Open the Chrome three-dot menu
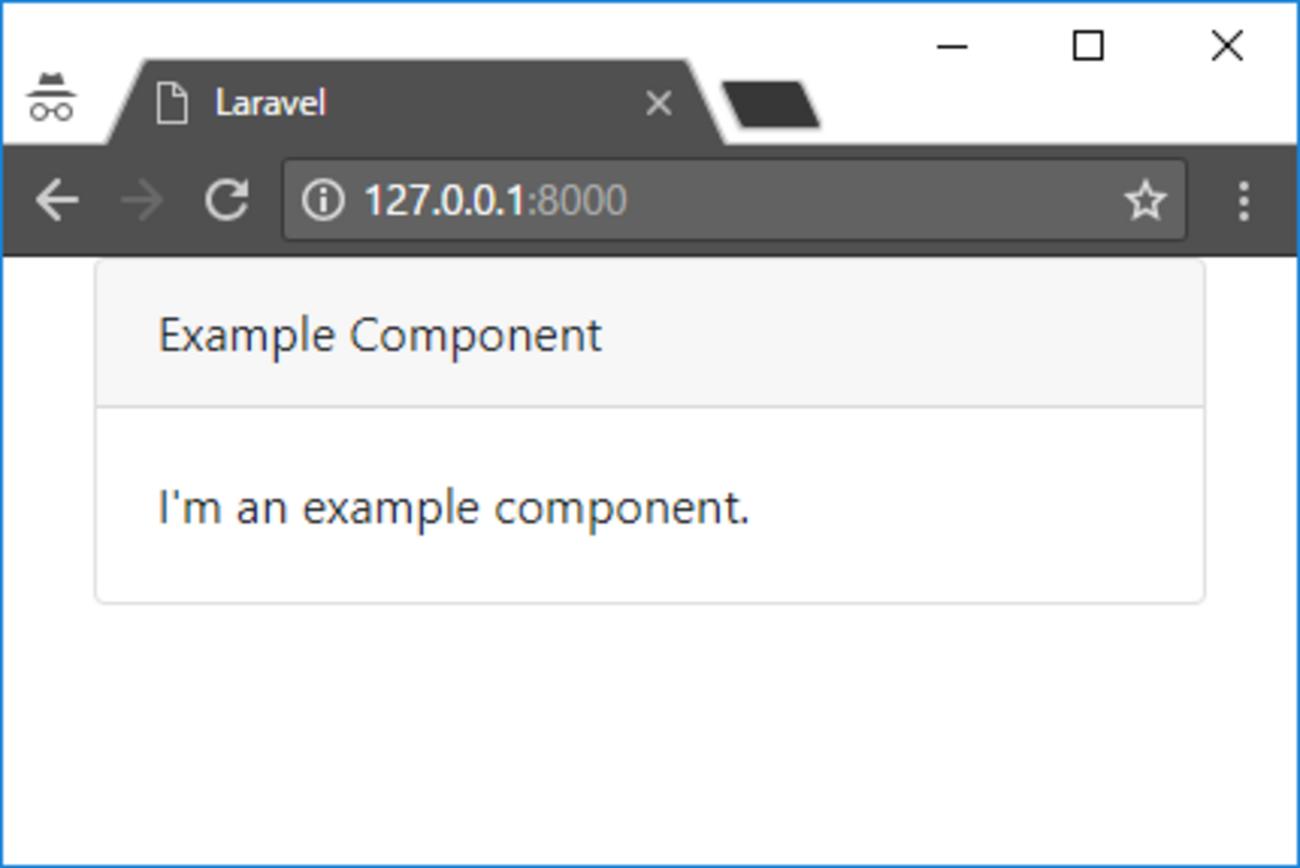Viewport: 1300px width, 868px height. click(x=1243, y=201)
